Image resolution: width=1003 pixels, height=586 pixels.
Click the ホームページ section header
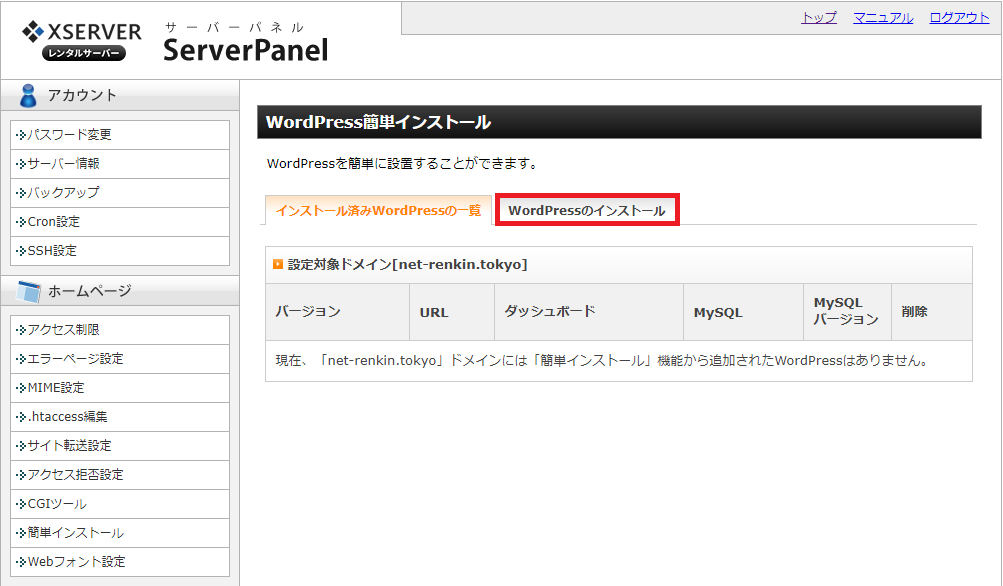pyautogui.click(x=120, y=291)
